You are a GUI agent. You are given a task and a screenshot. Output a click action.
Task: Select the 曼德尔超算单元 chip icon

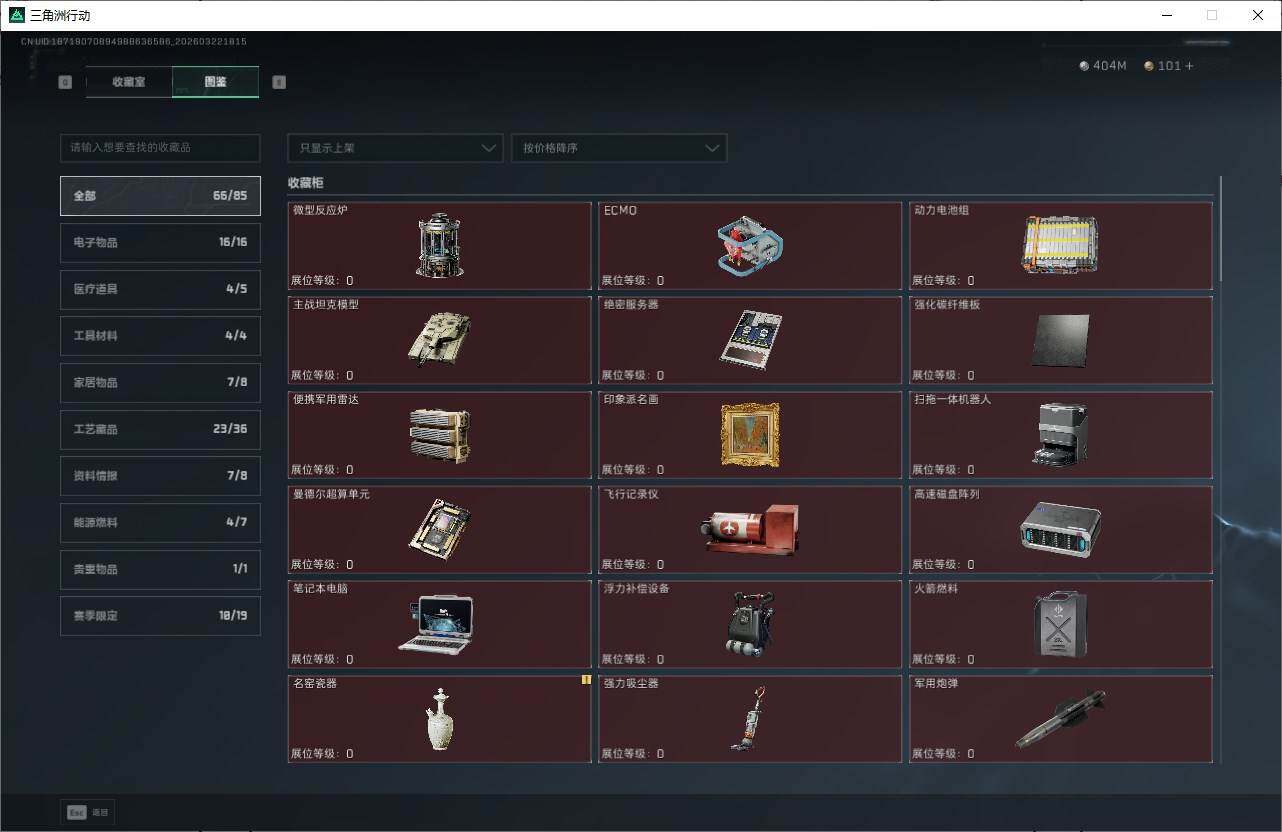click(x=440, y=529)
